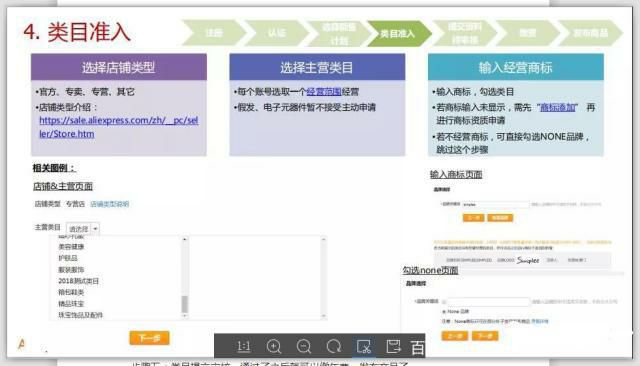Open the 请选择 main category dropdown
Image resolution: width=640 pixels, height=366 pixels.
click(83, 228)
